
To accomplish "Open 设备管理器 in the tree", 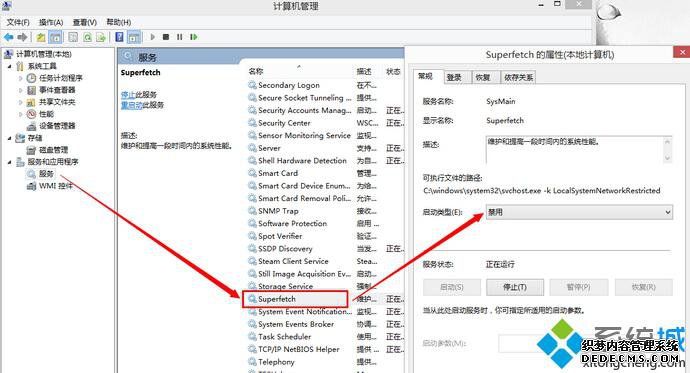I will click(57, 126).
